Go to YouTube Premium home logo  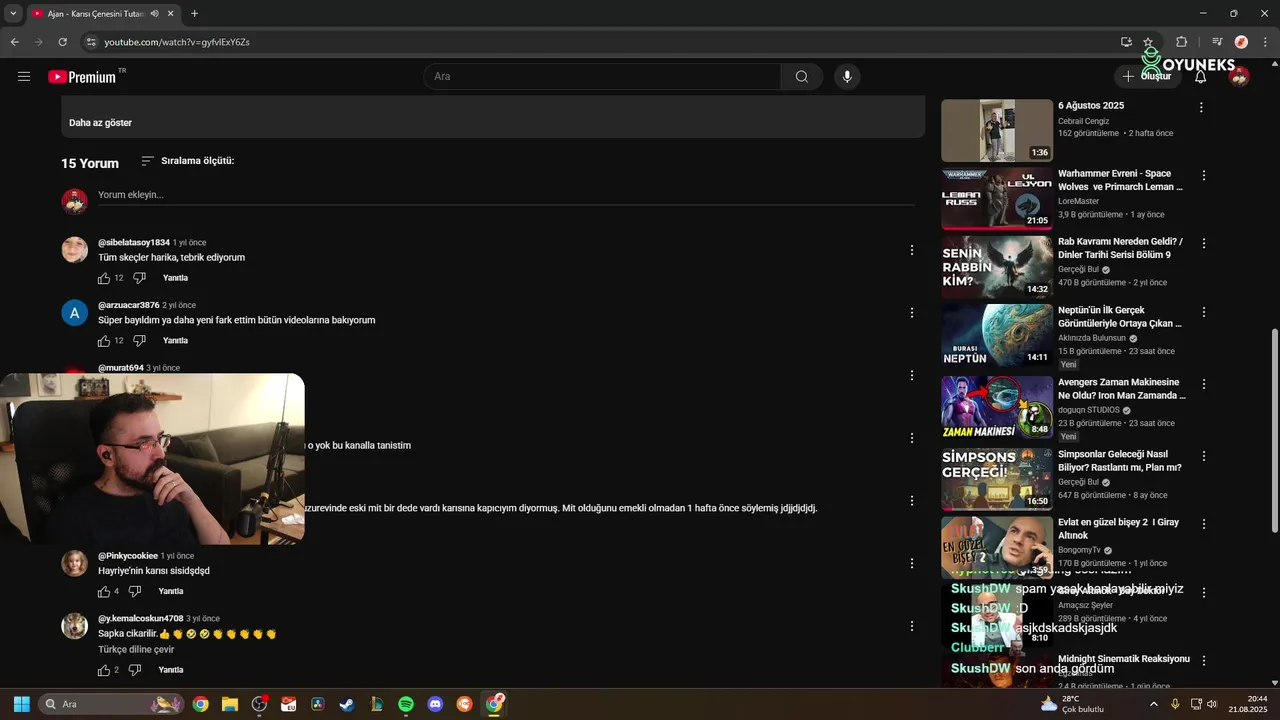click(82, 76)
